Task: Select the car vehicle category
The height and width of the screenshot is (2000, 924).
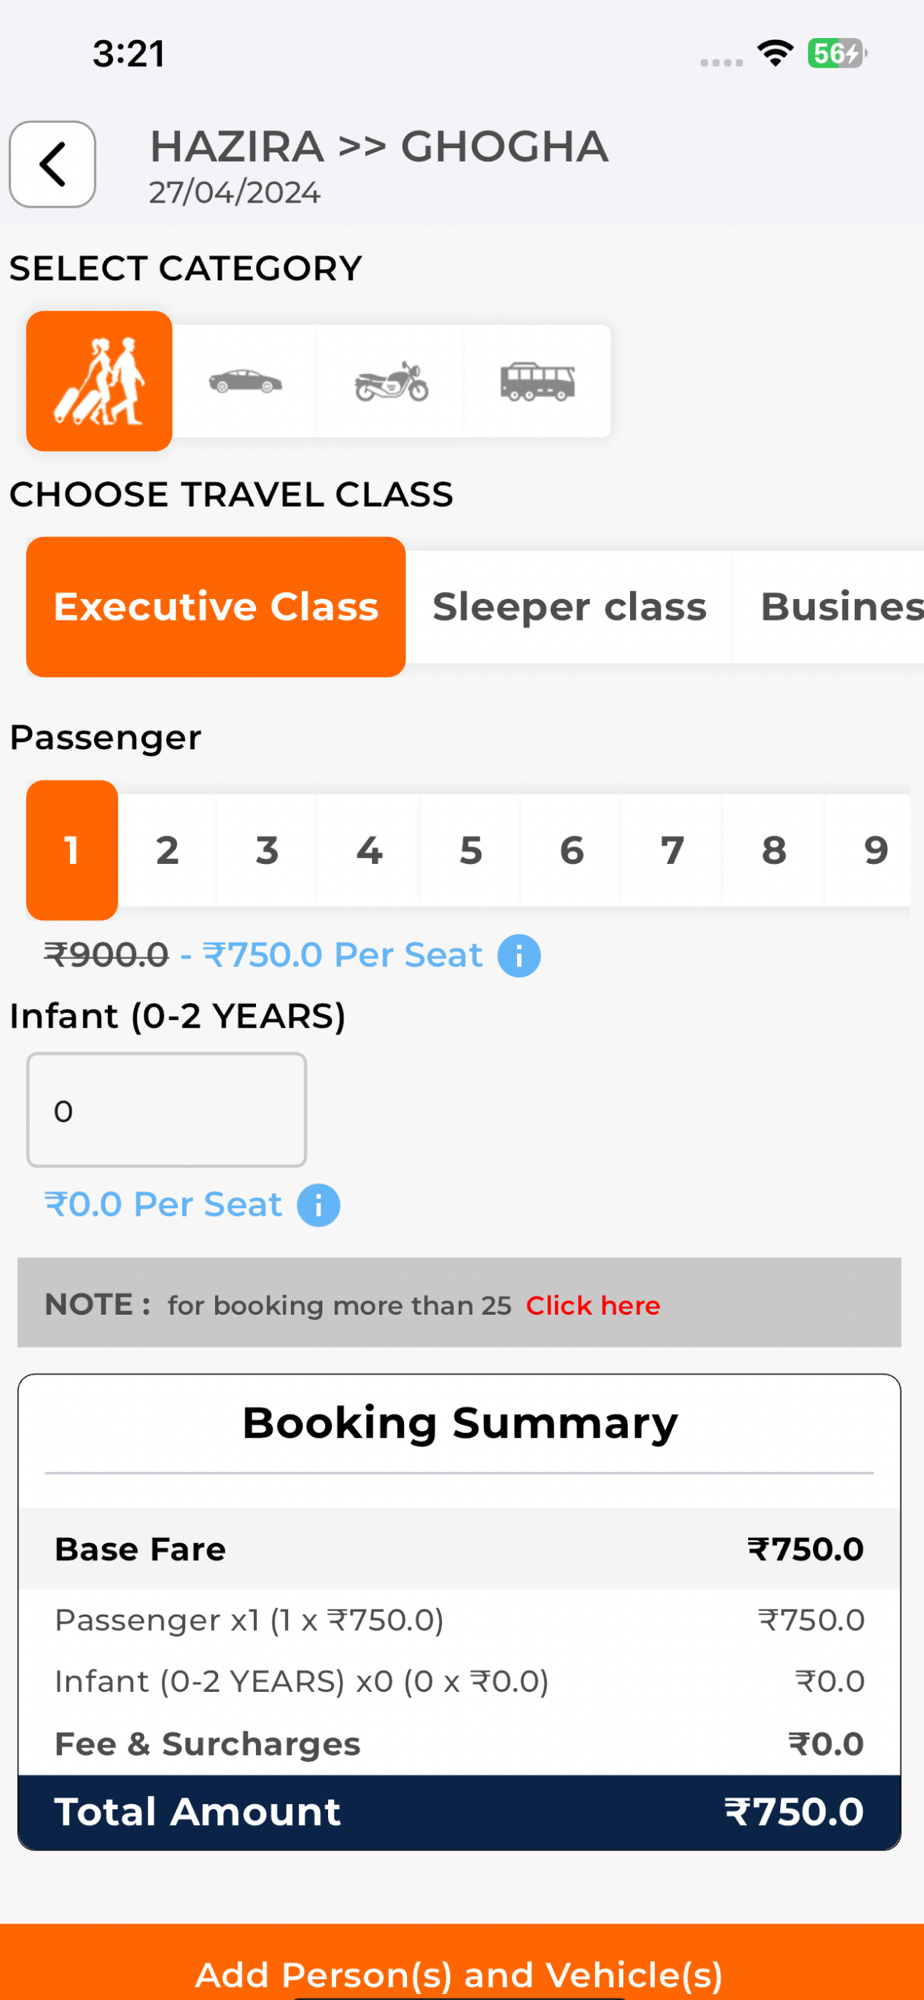Action: (x=245, y=381)
